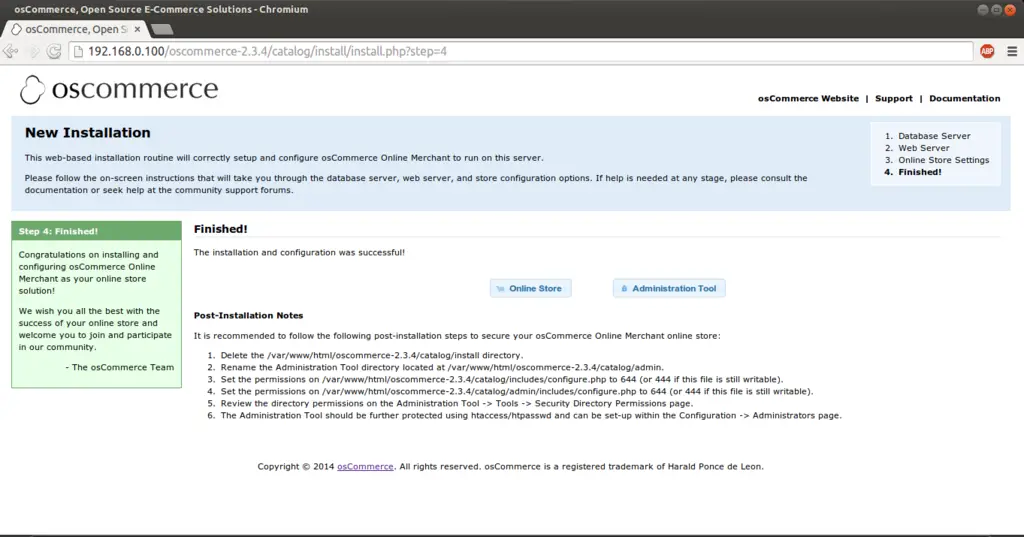Click the browser back arrow

[10, 52]
